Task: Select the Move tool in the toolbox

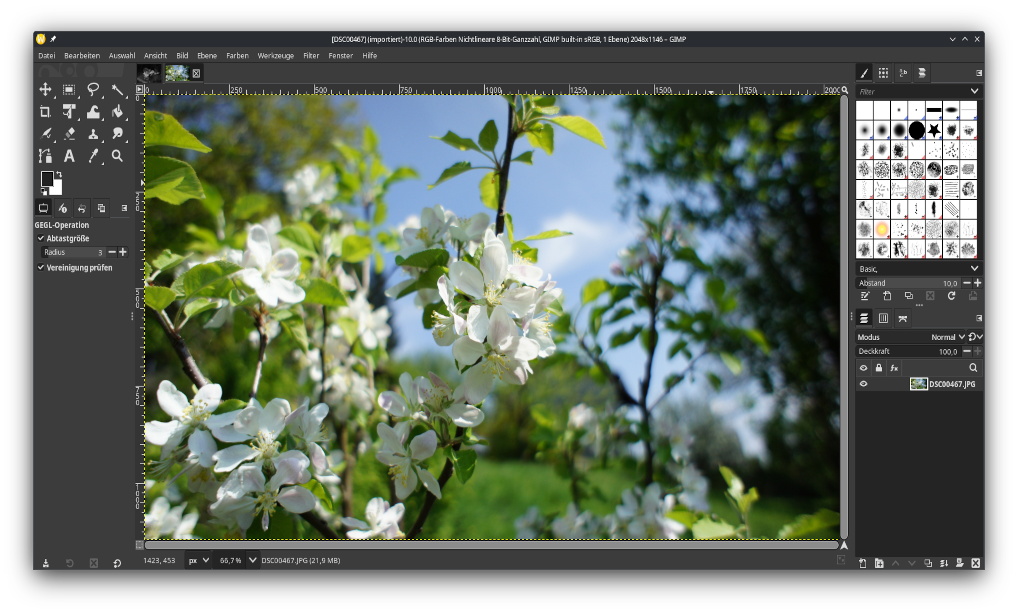Action: click(x=45, y=90)
